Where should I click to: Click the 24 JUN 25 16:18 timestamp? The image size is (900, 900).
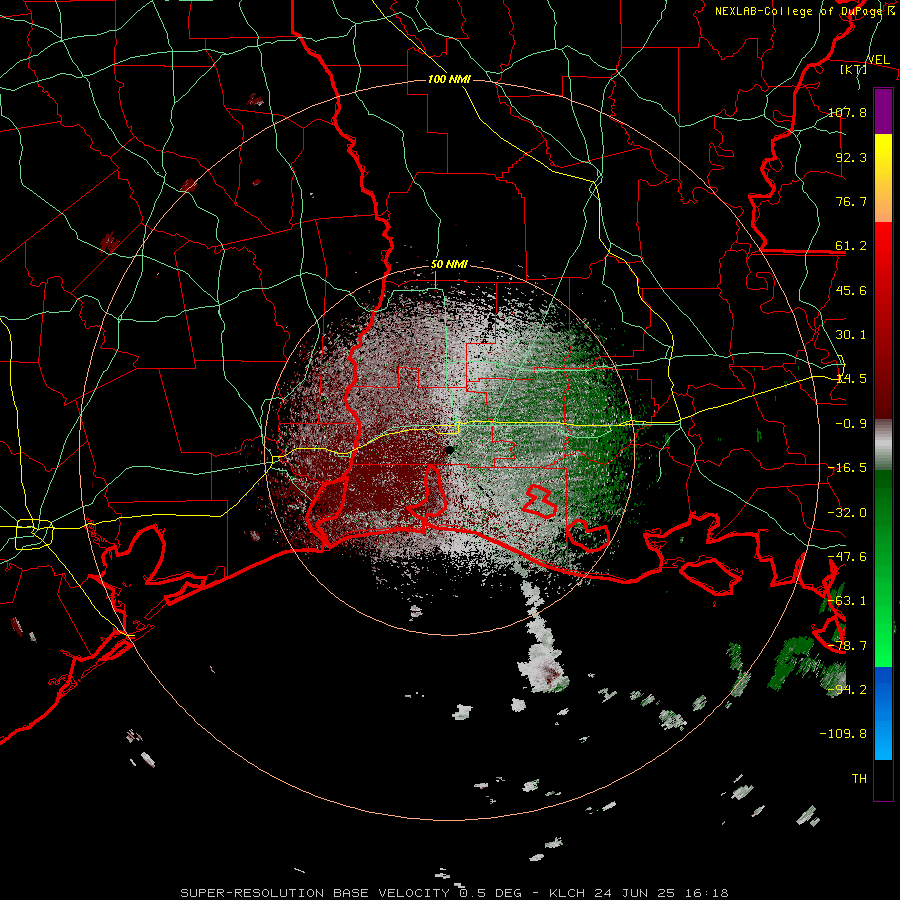[x=661, y=893]
